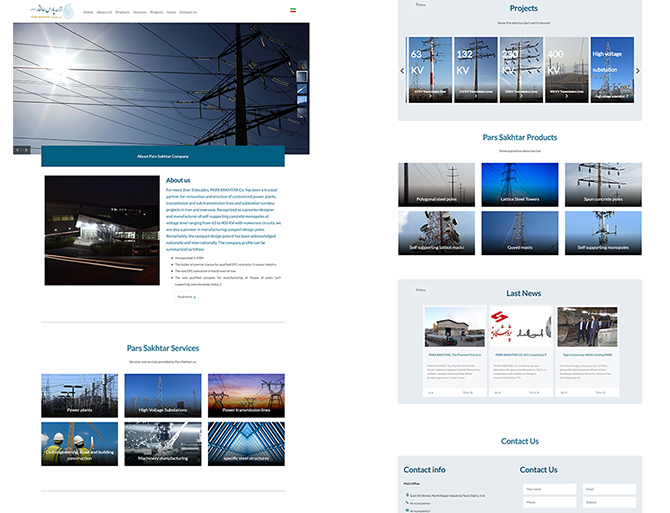This screenshot has width=670, height=513.
Task: Select second thumbnail in hero slider strip
Action: point(302,91)
